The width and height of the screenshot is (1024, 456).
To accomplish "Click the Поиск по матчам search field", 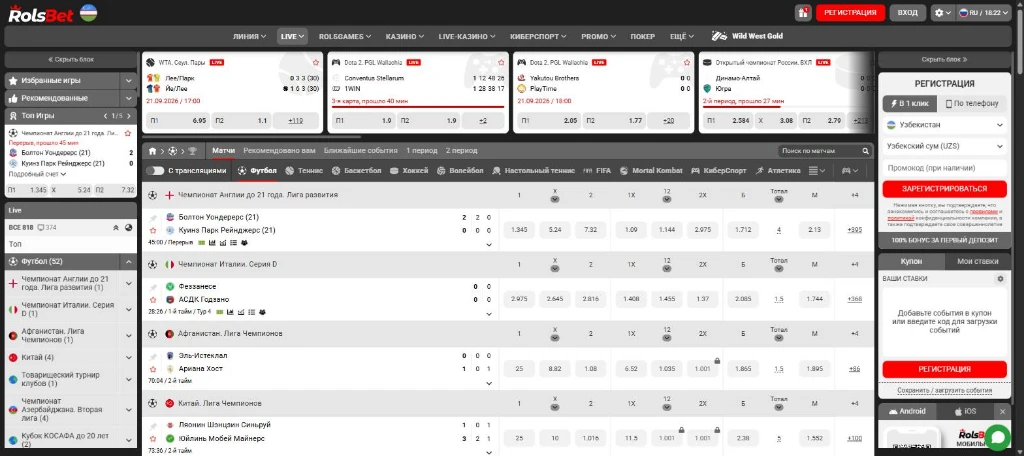I will point(820,151).
